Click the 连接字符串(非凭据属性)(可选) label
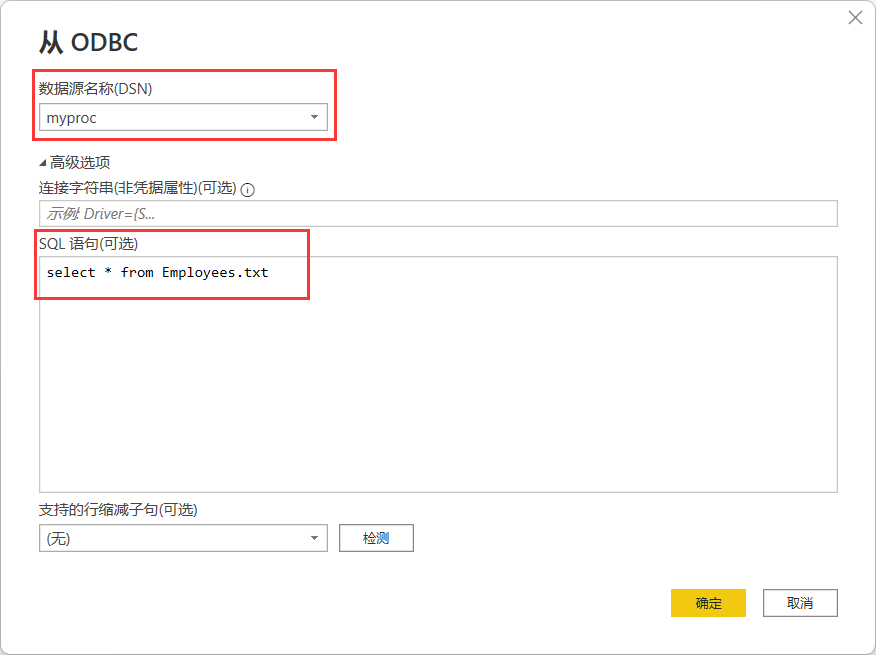876x655 pixels. click(137, 188)
